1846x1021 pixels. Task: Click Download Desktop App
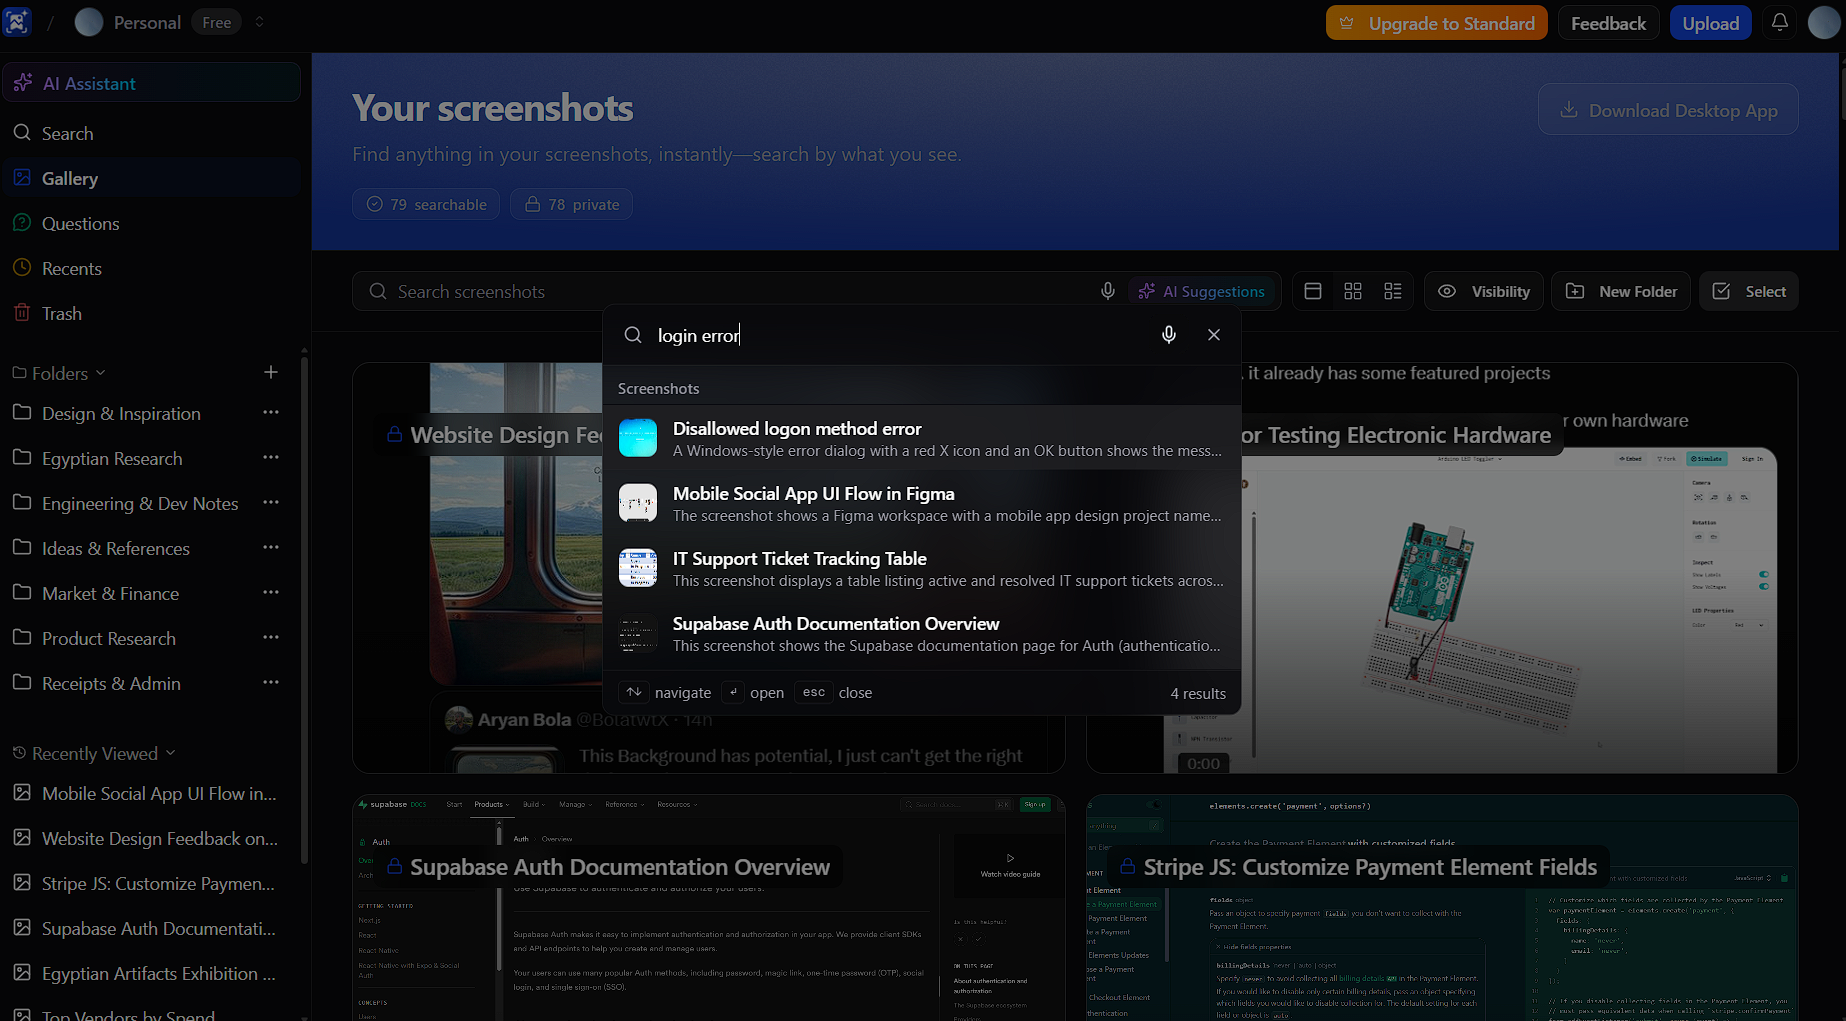pyautogui.click(x=1667, y=109)
